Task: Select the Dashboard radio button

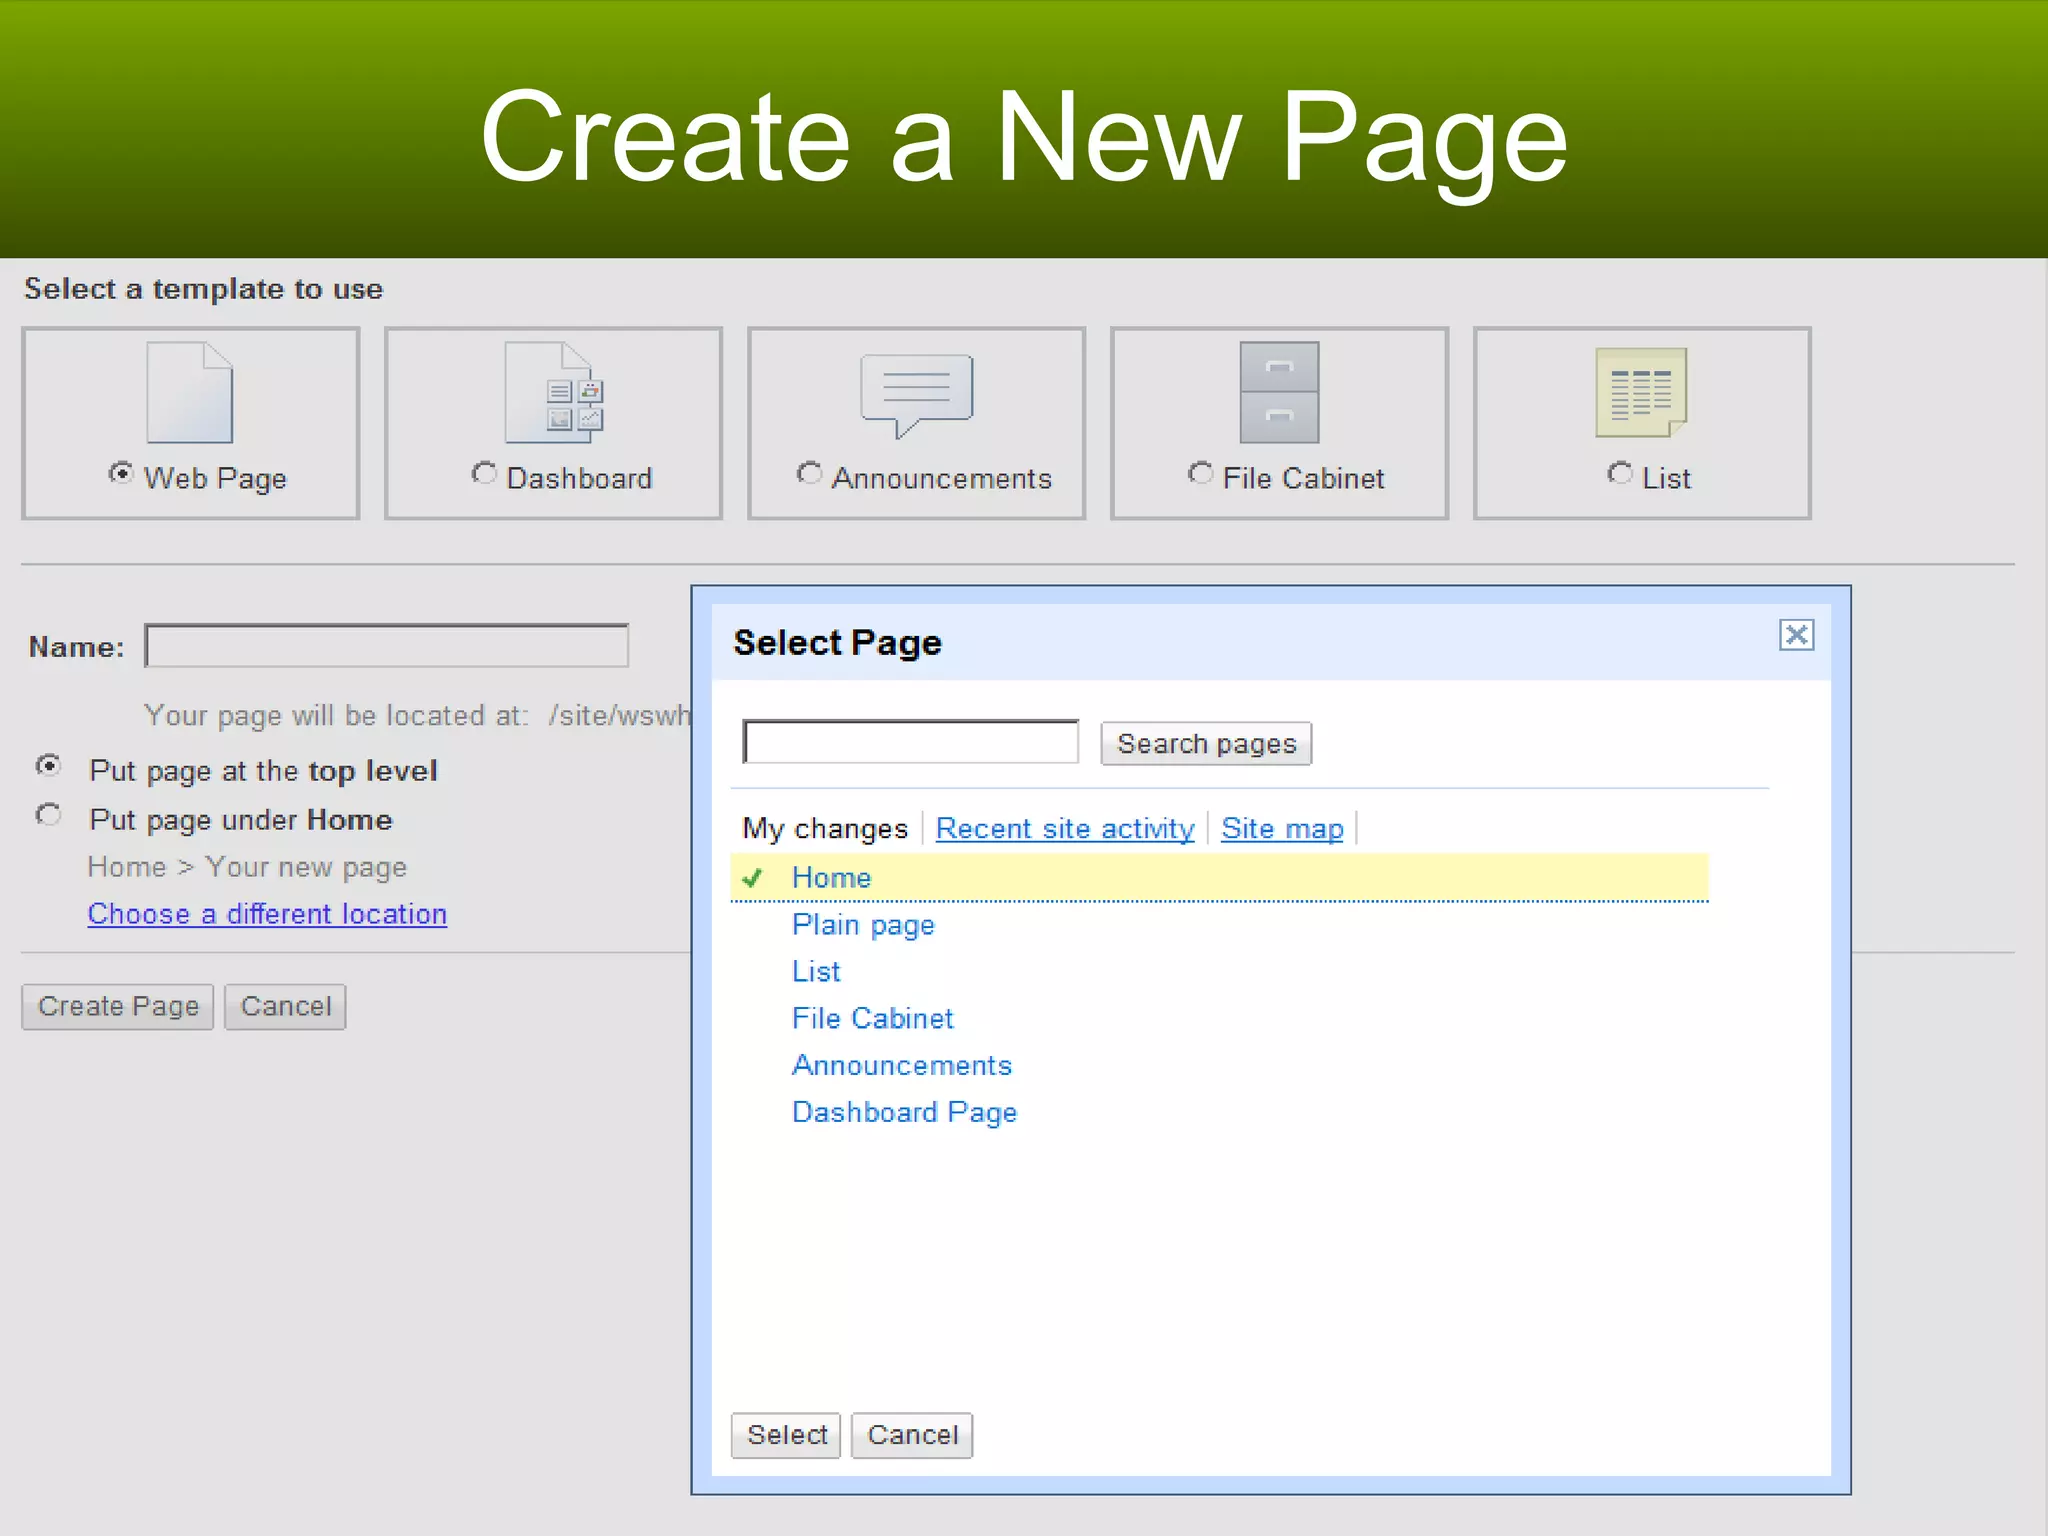Action: 484,473
